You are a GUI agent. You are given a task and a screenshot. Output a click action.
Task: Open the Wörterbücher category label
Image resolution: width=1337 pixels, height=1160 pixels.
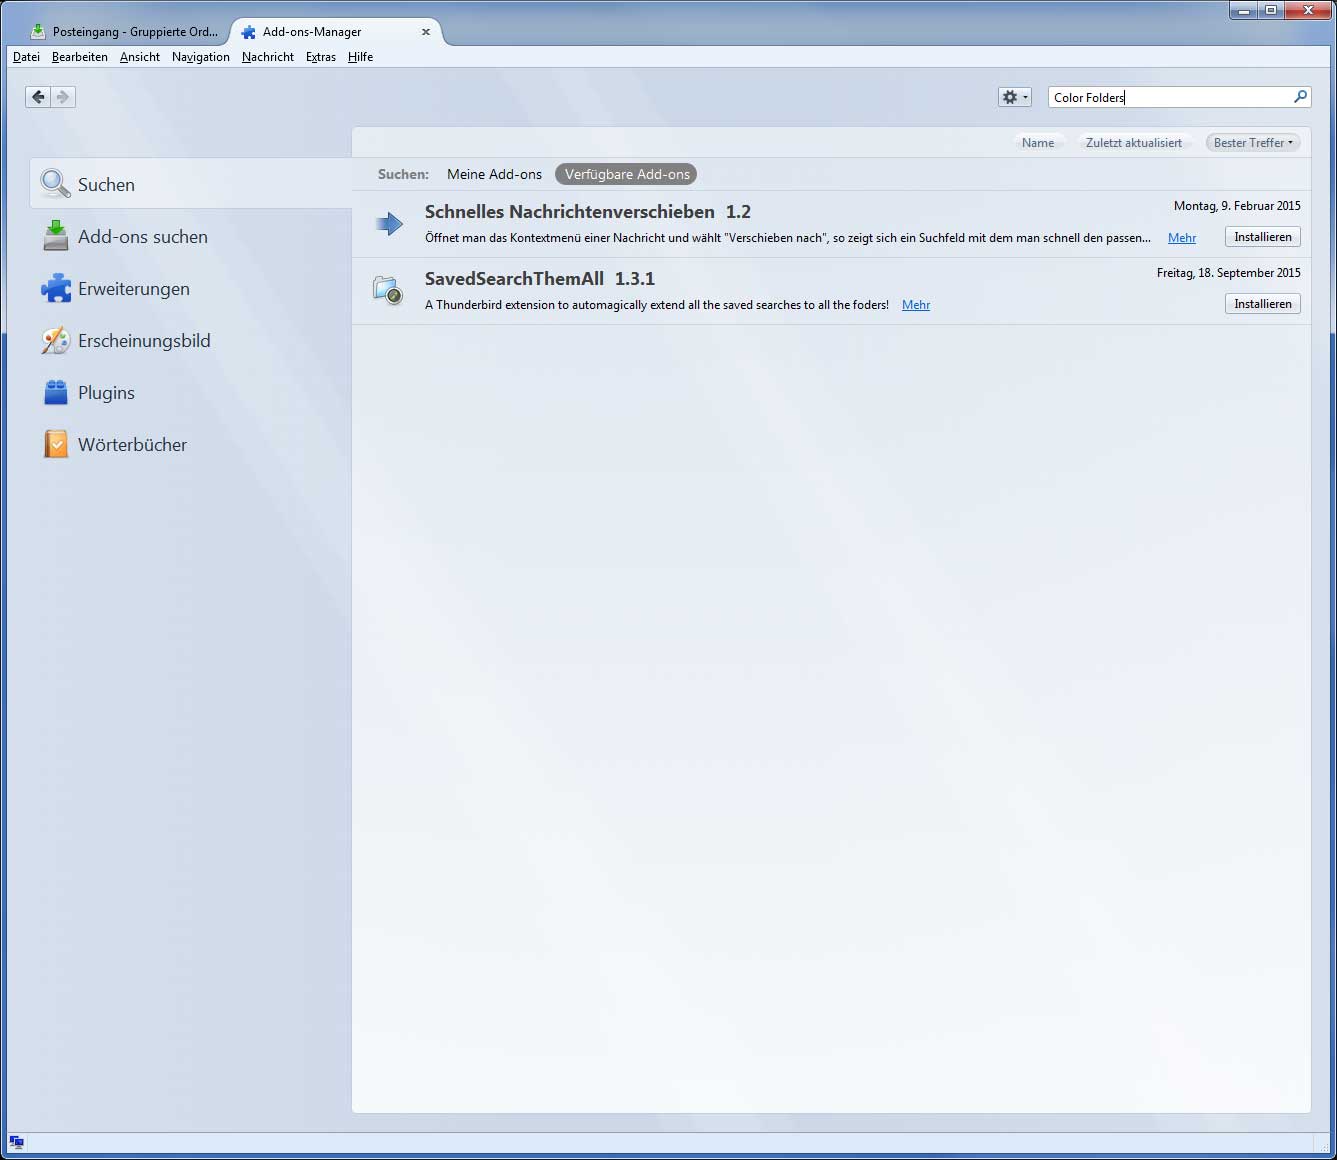132,445
